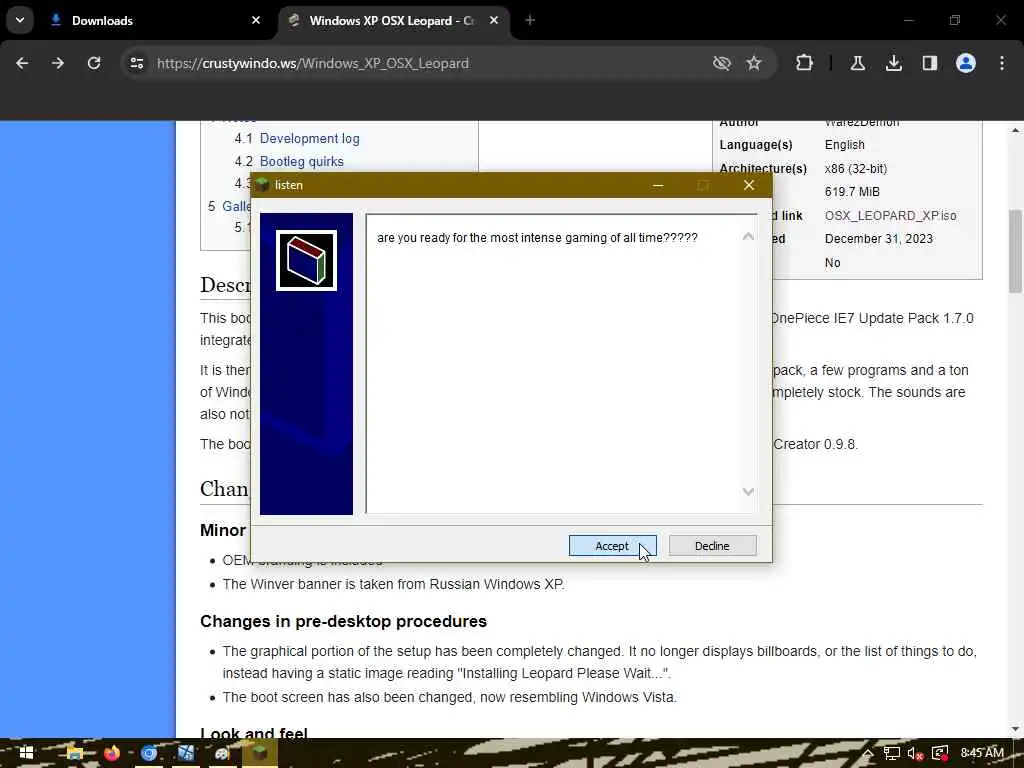Close the Windows XP OSX Leopard tab

coord(494,21)
